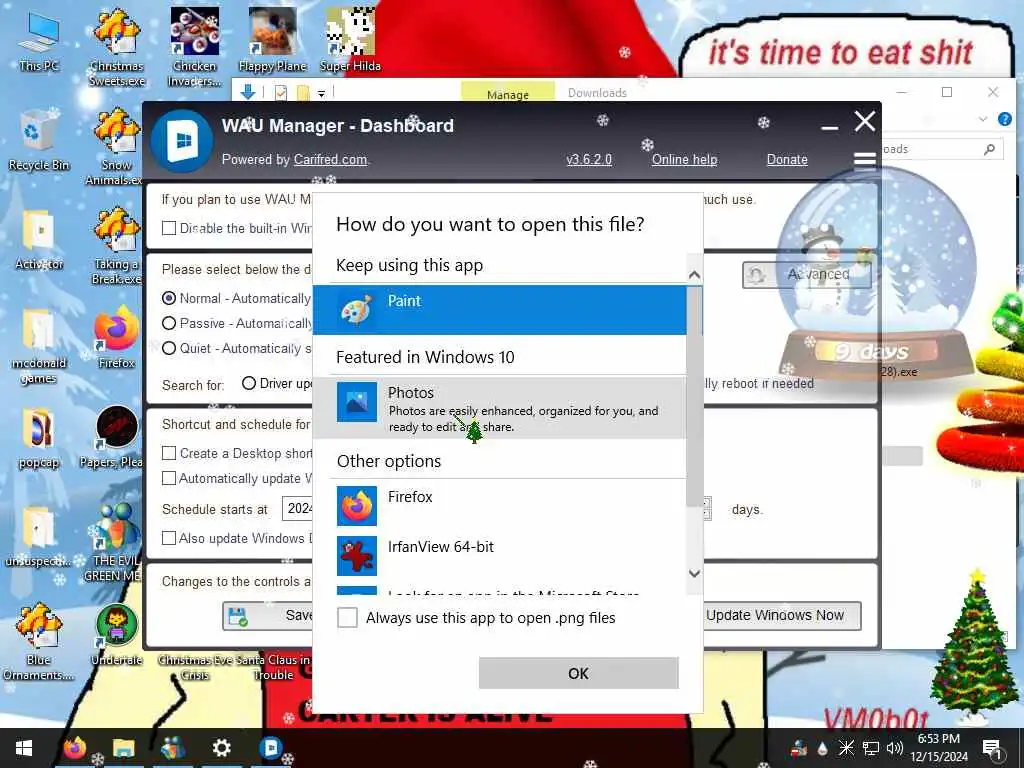Open mcdonald games folder
The image size is (1024, 768).
coord(39,346)
